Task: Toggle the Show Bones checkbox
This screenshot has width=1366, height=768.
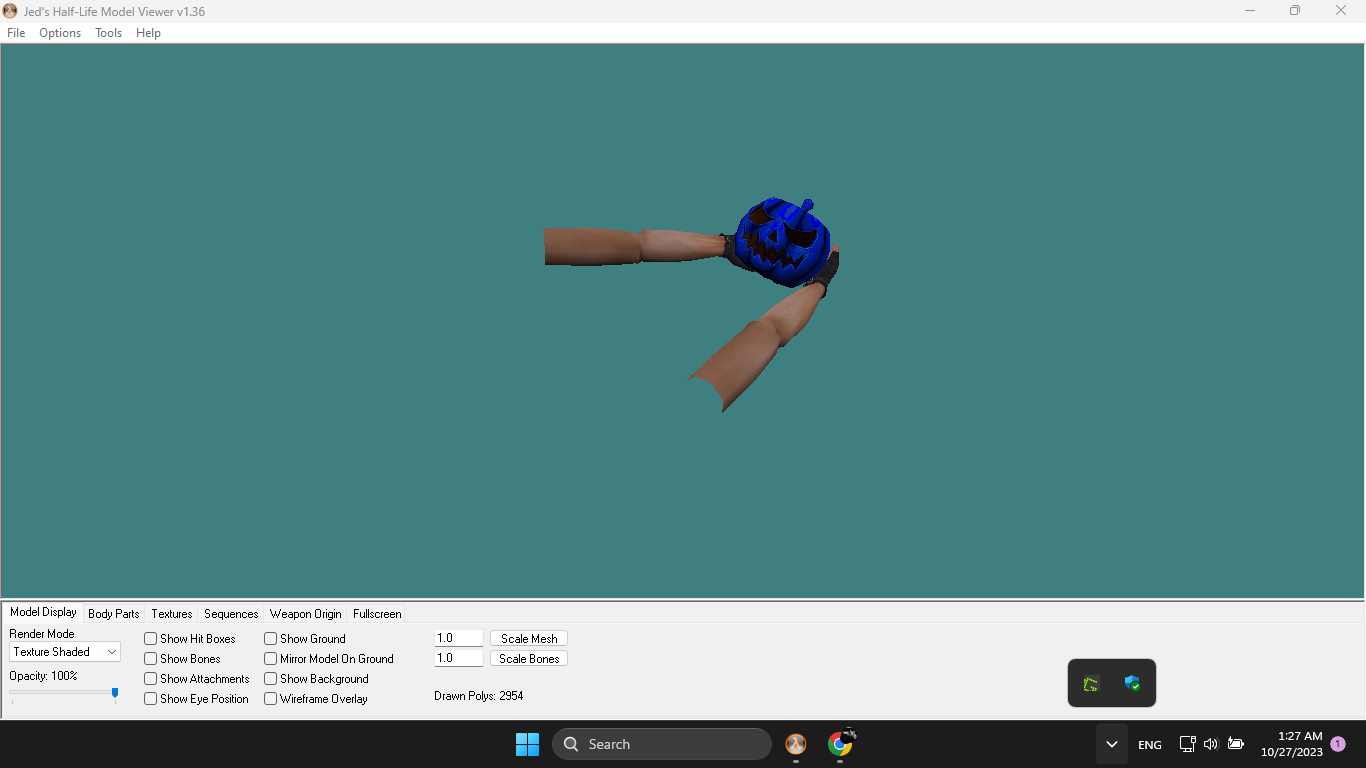Action: pos(151,659)
